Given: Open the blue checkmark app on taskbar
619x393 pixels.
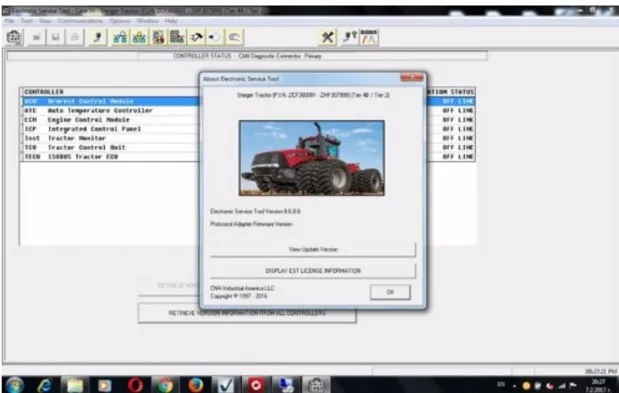Looking at the screenshot, I should click(225, 385).
